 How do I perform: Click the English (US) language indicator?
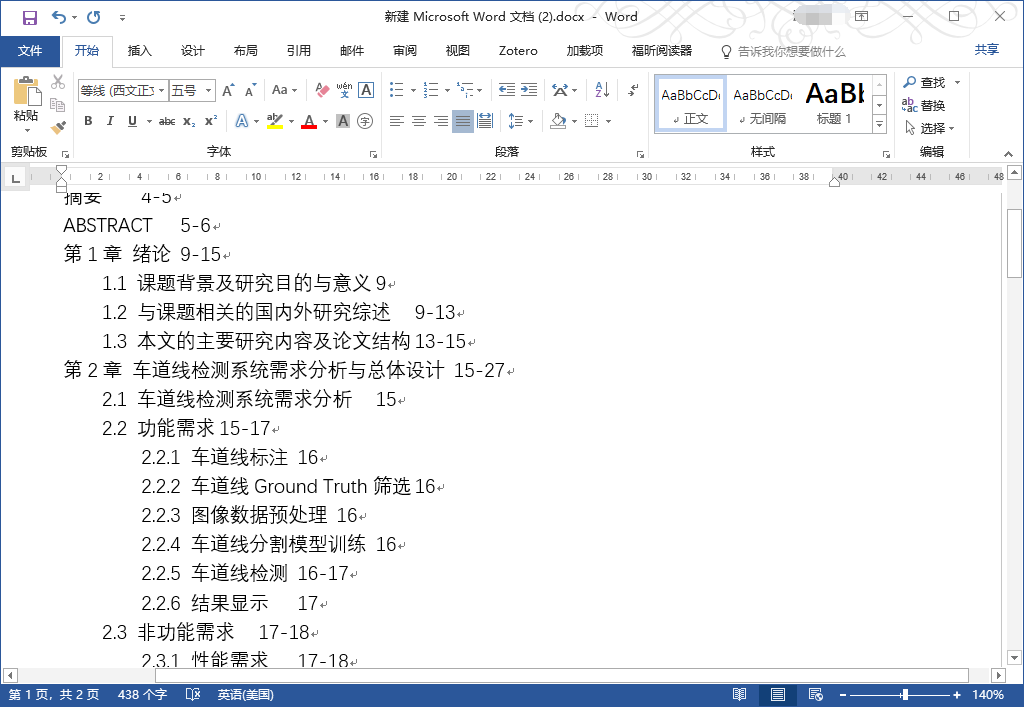click(x=246, y=695)
